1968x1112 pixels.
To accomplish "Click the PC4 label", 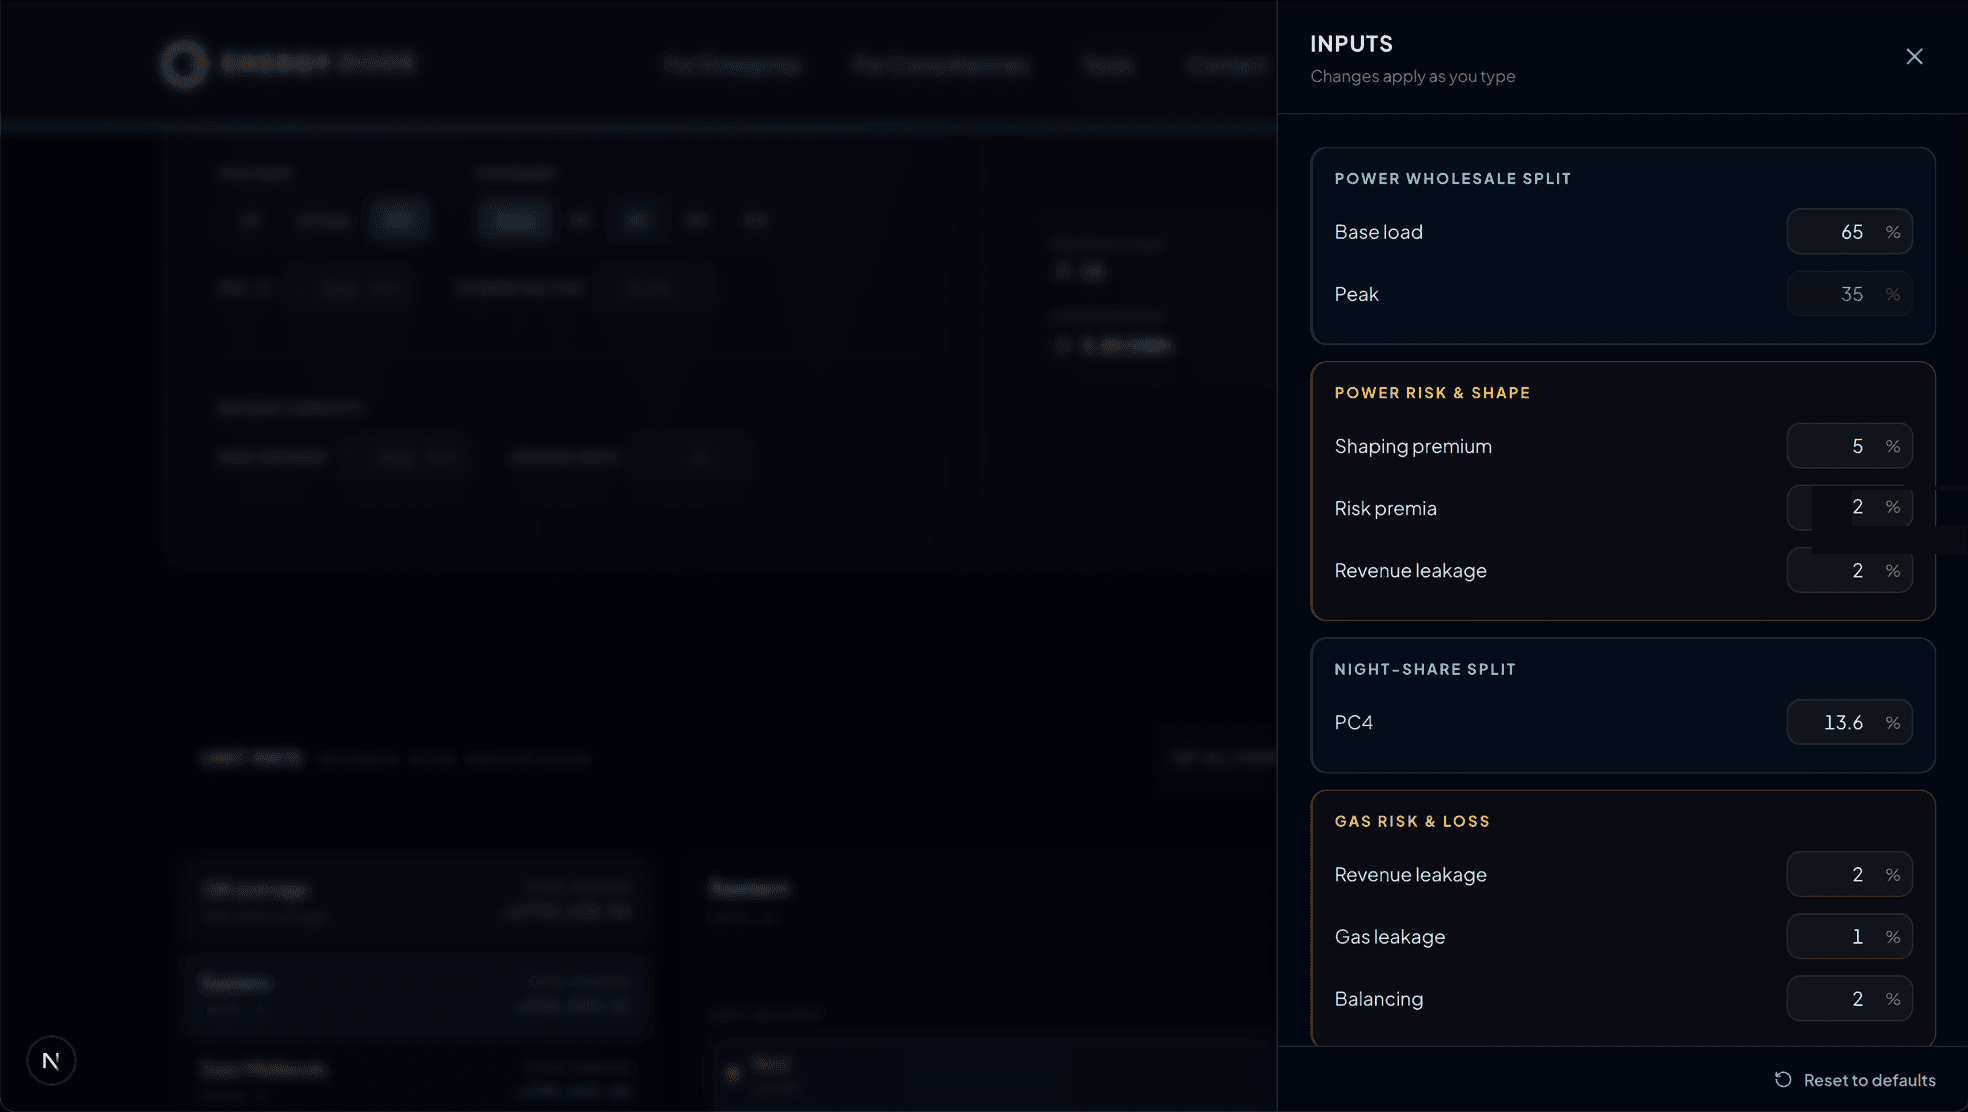I will tap(1353, 722).
